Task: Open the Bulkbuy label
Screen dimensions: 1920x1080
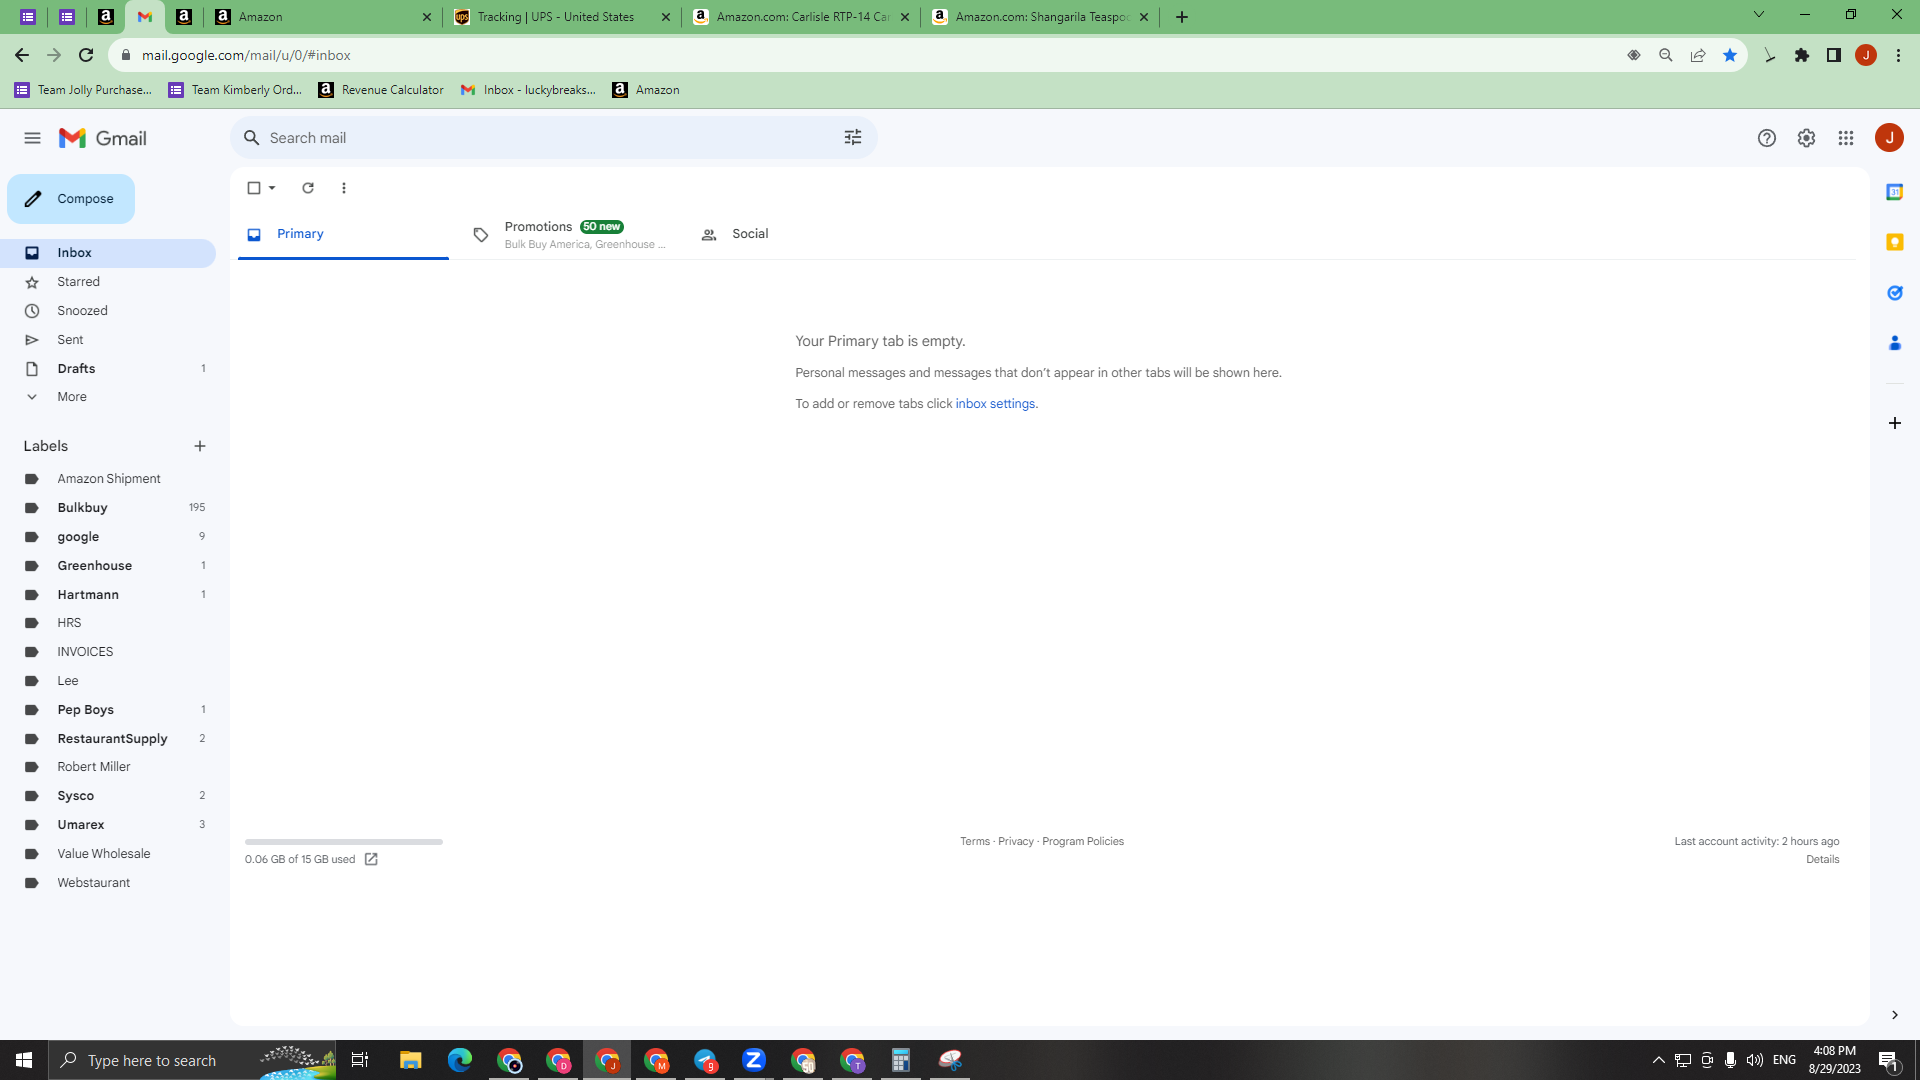Action: [x=108, y=508]
